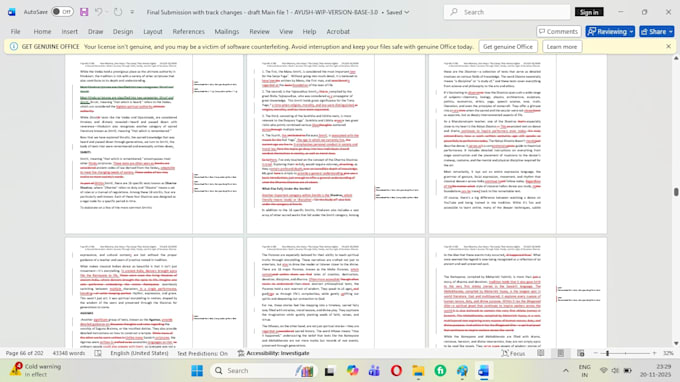Click the Learn more button
This screenshot has width=680, height=382.
pos(562,46)
